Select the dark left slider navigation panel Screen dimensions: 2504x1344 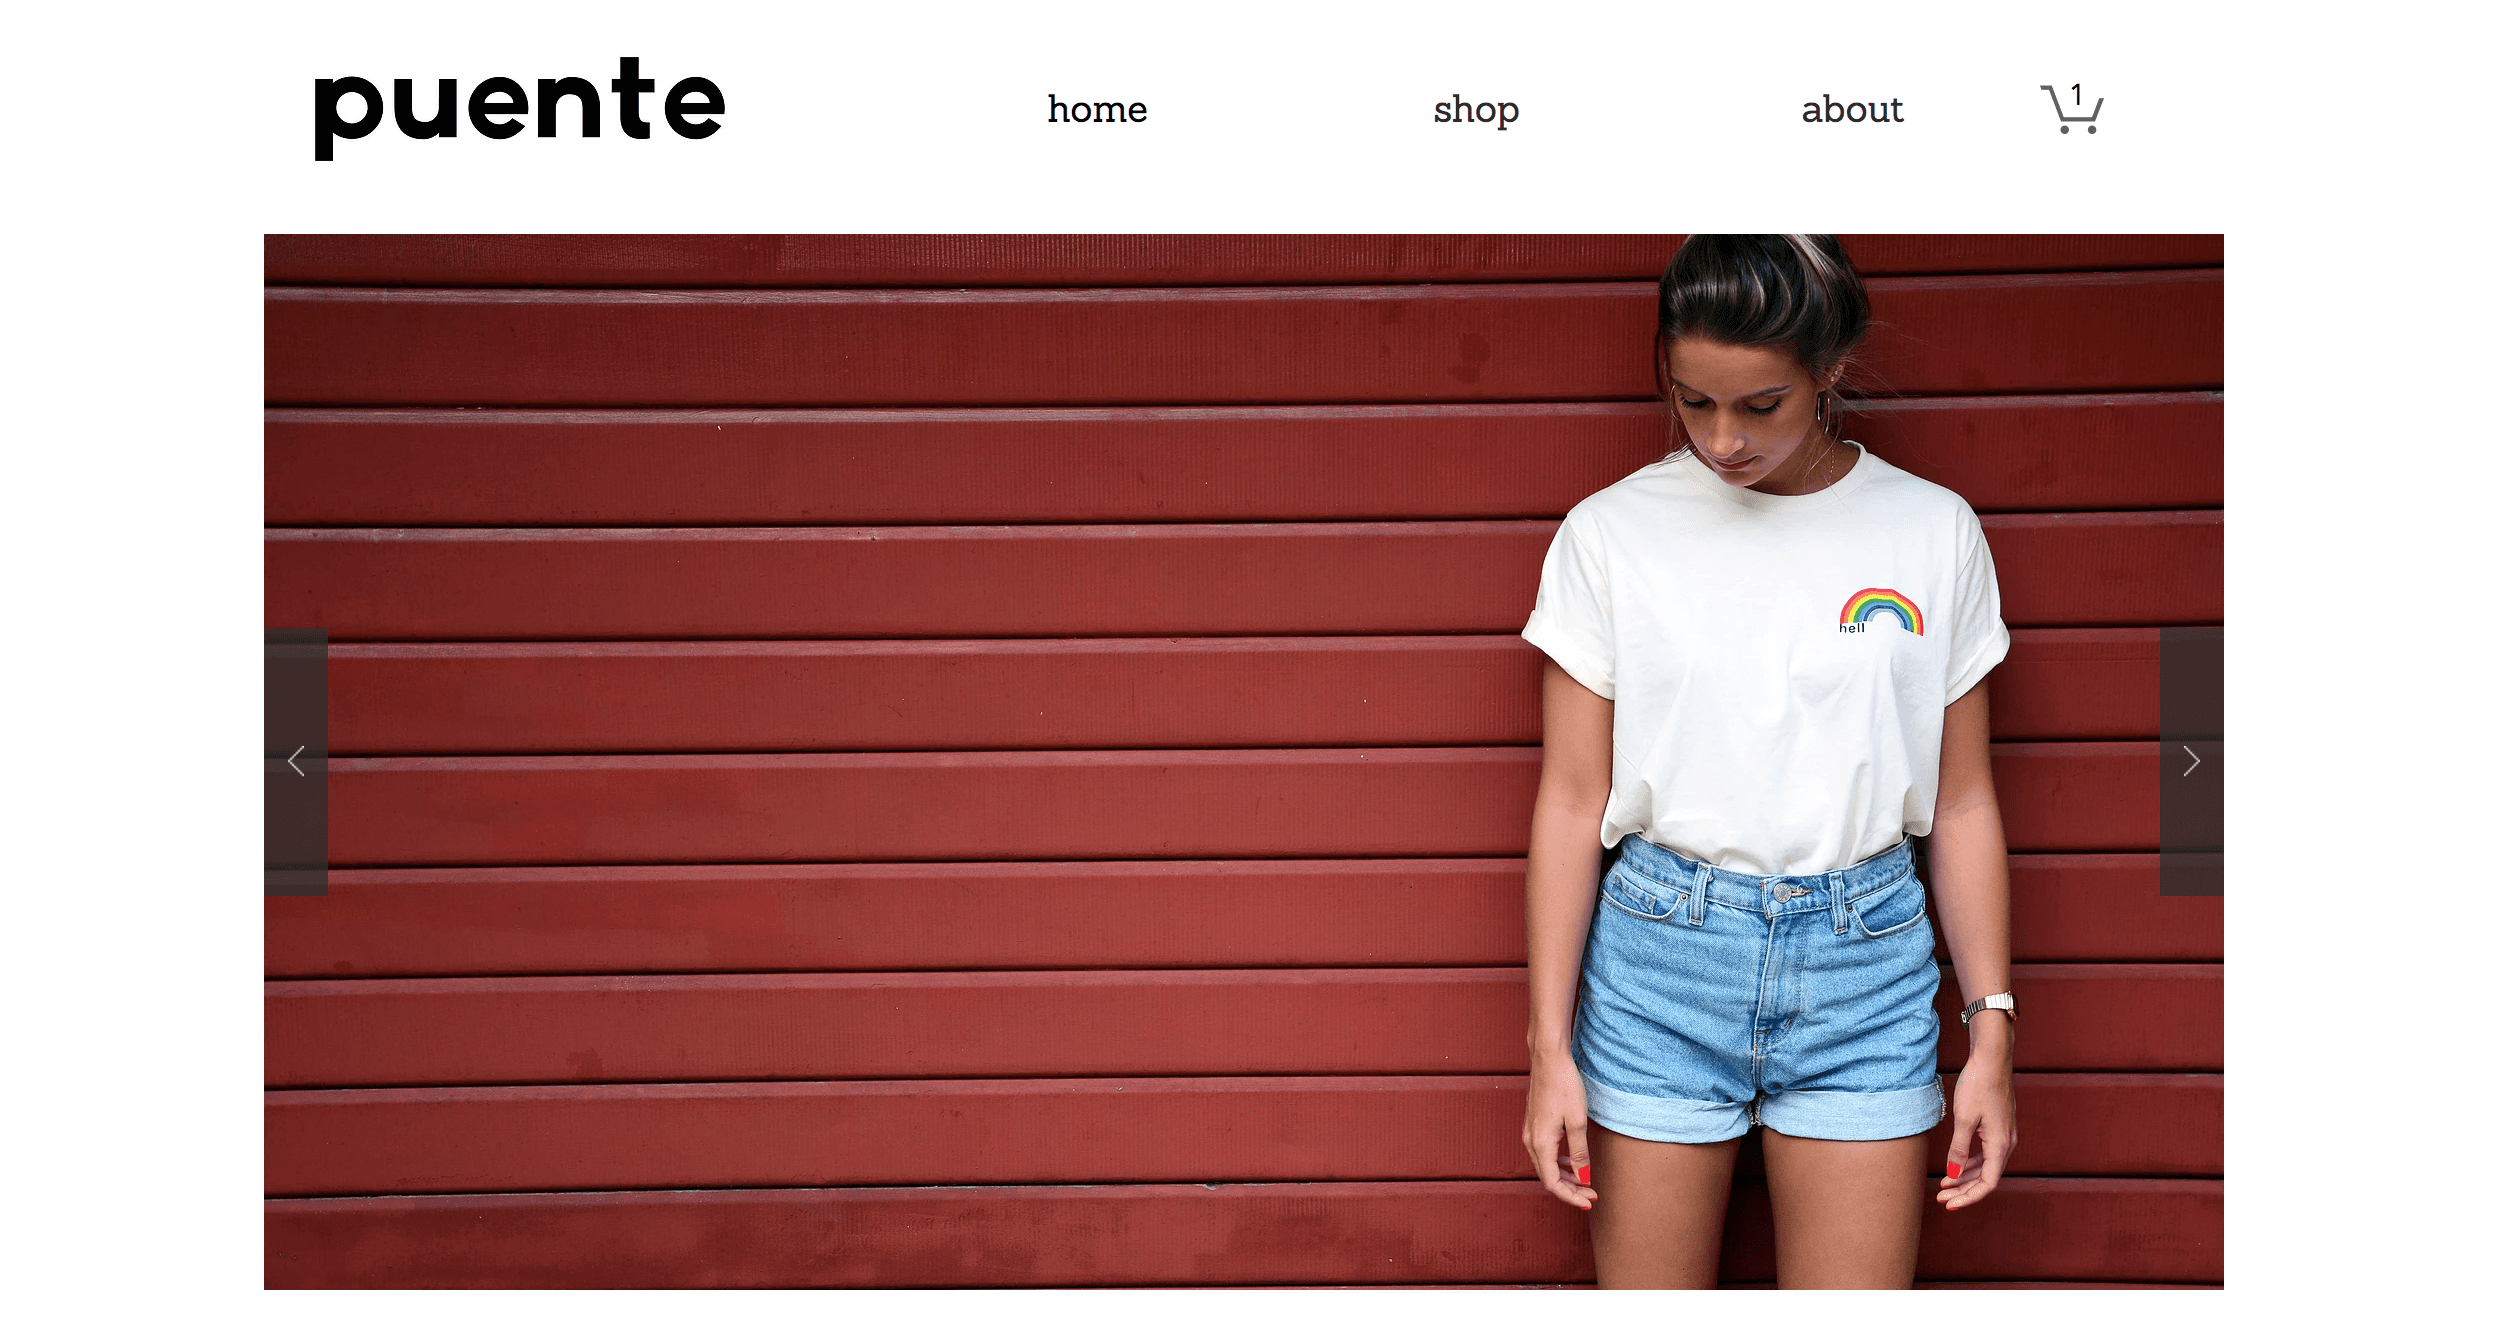tap(296, 761)
